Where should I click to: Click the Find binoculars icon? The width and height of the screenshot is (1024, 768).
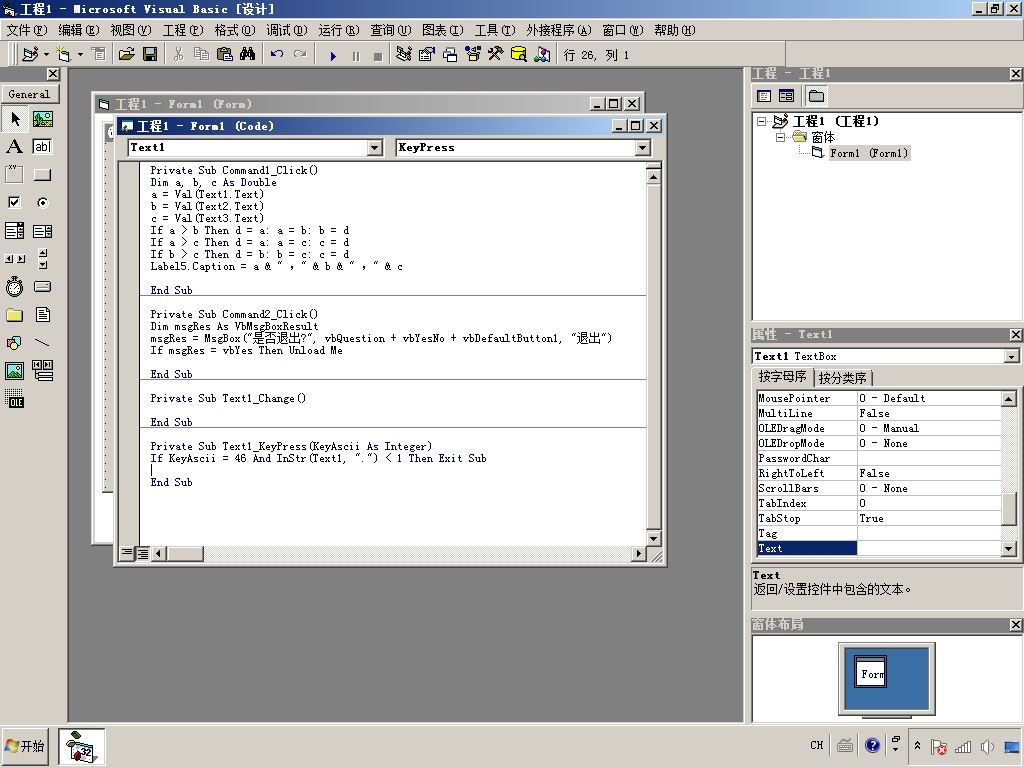click(248, 55)
